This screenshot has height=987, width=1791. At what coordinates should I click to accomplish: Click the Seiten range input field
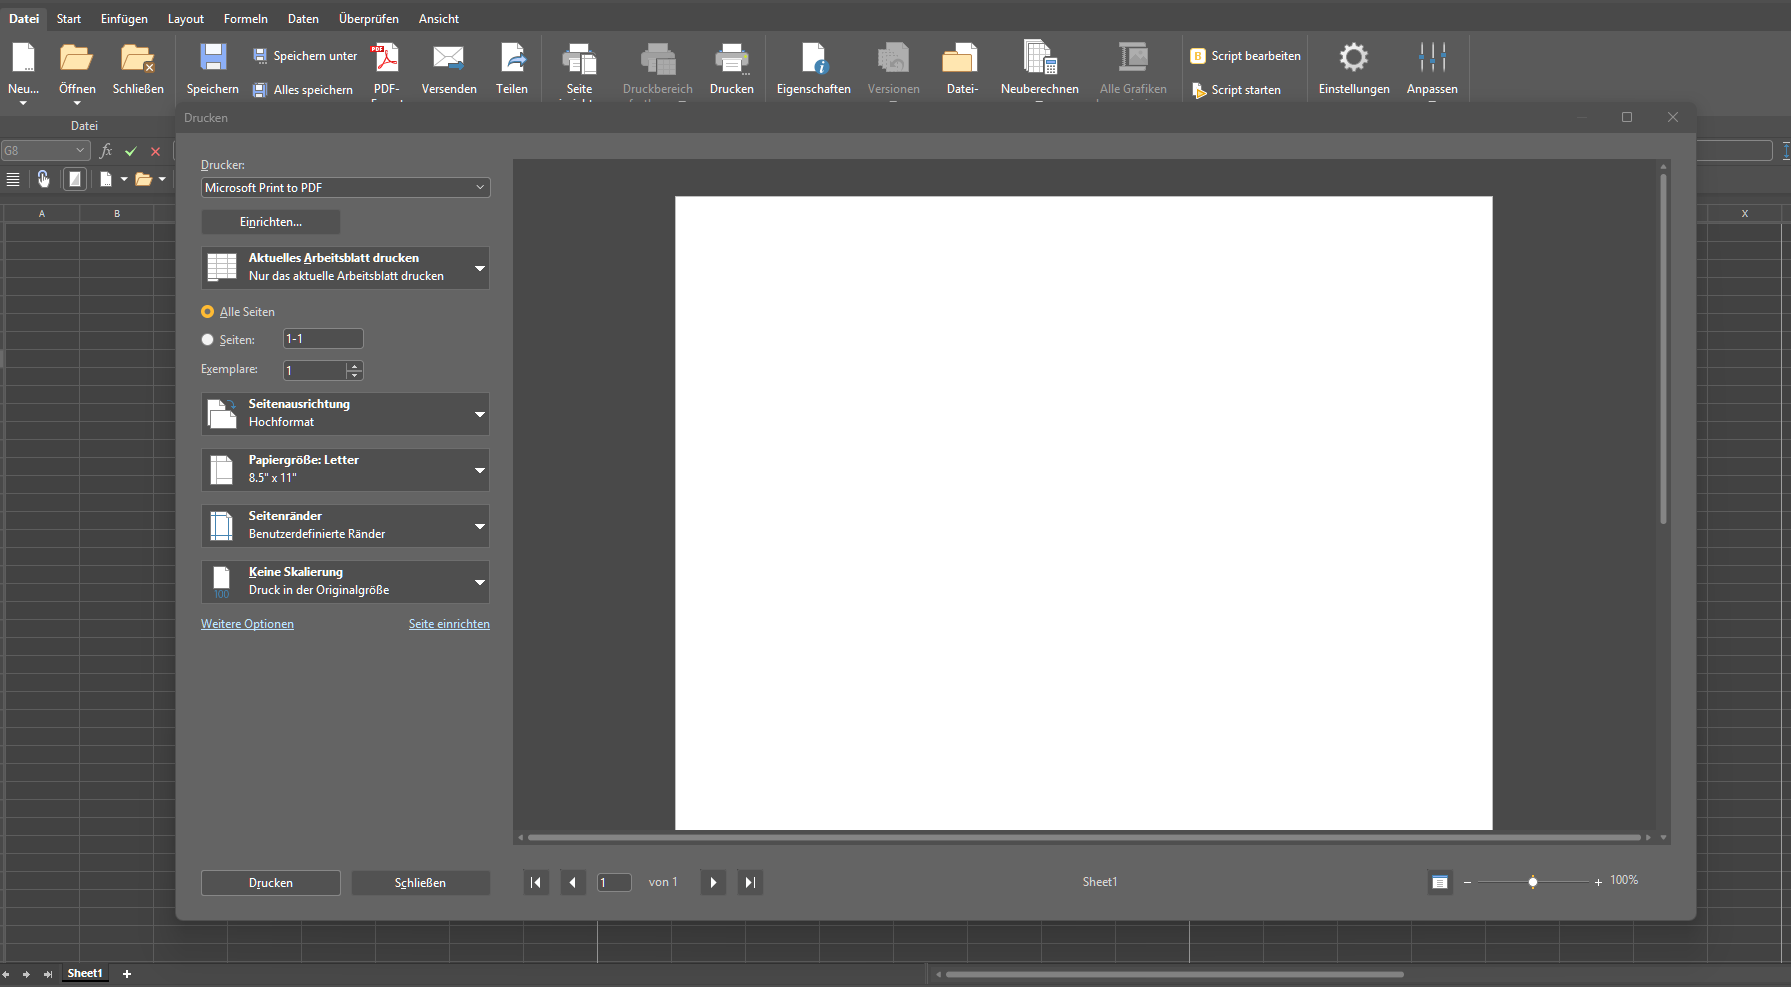click(323, 339)
